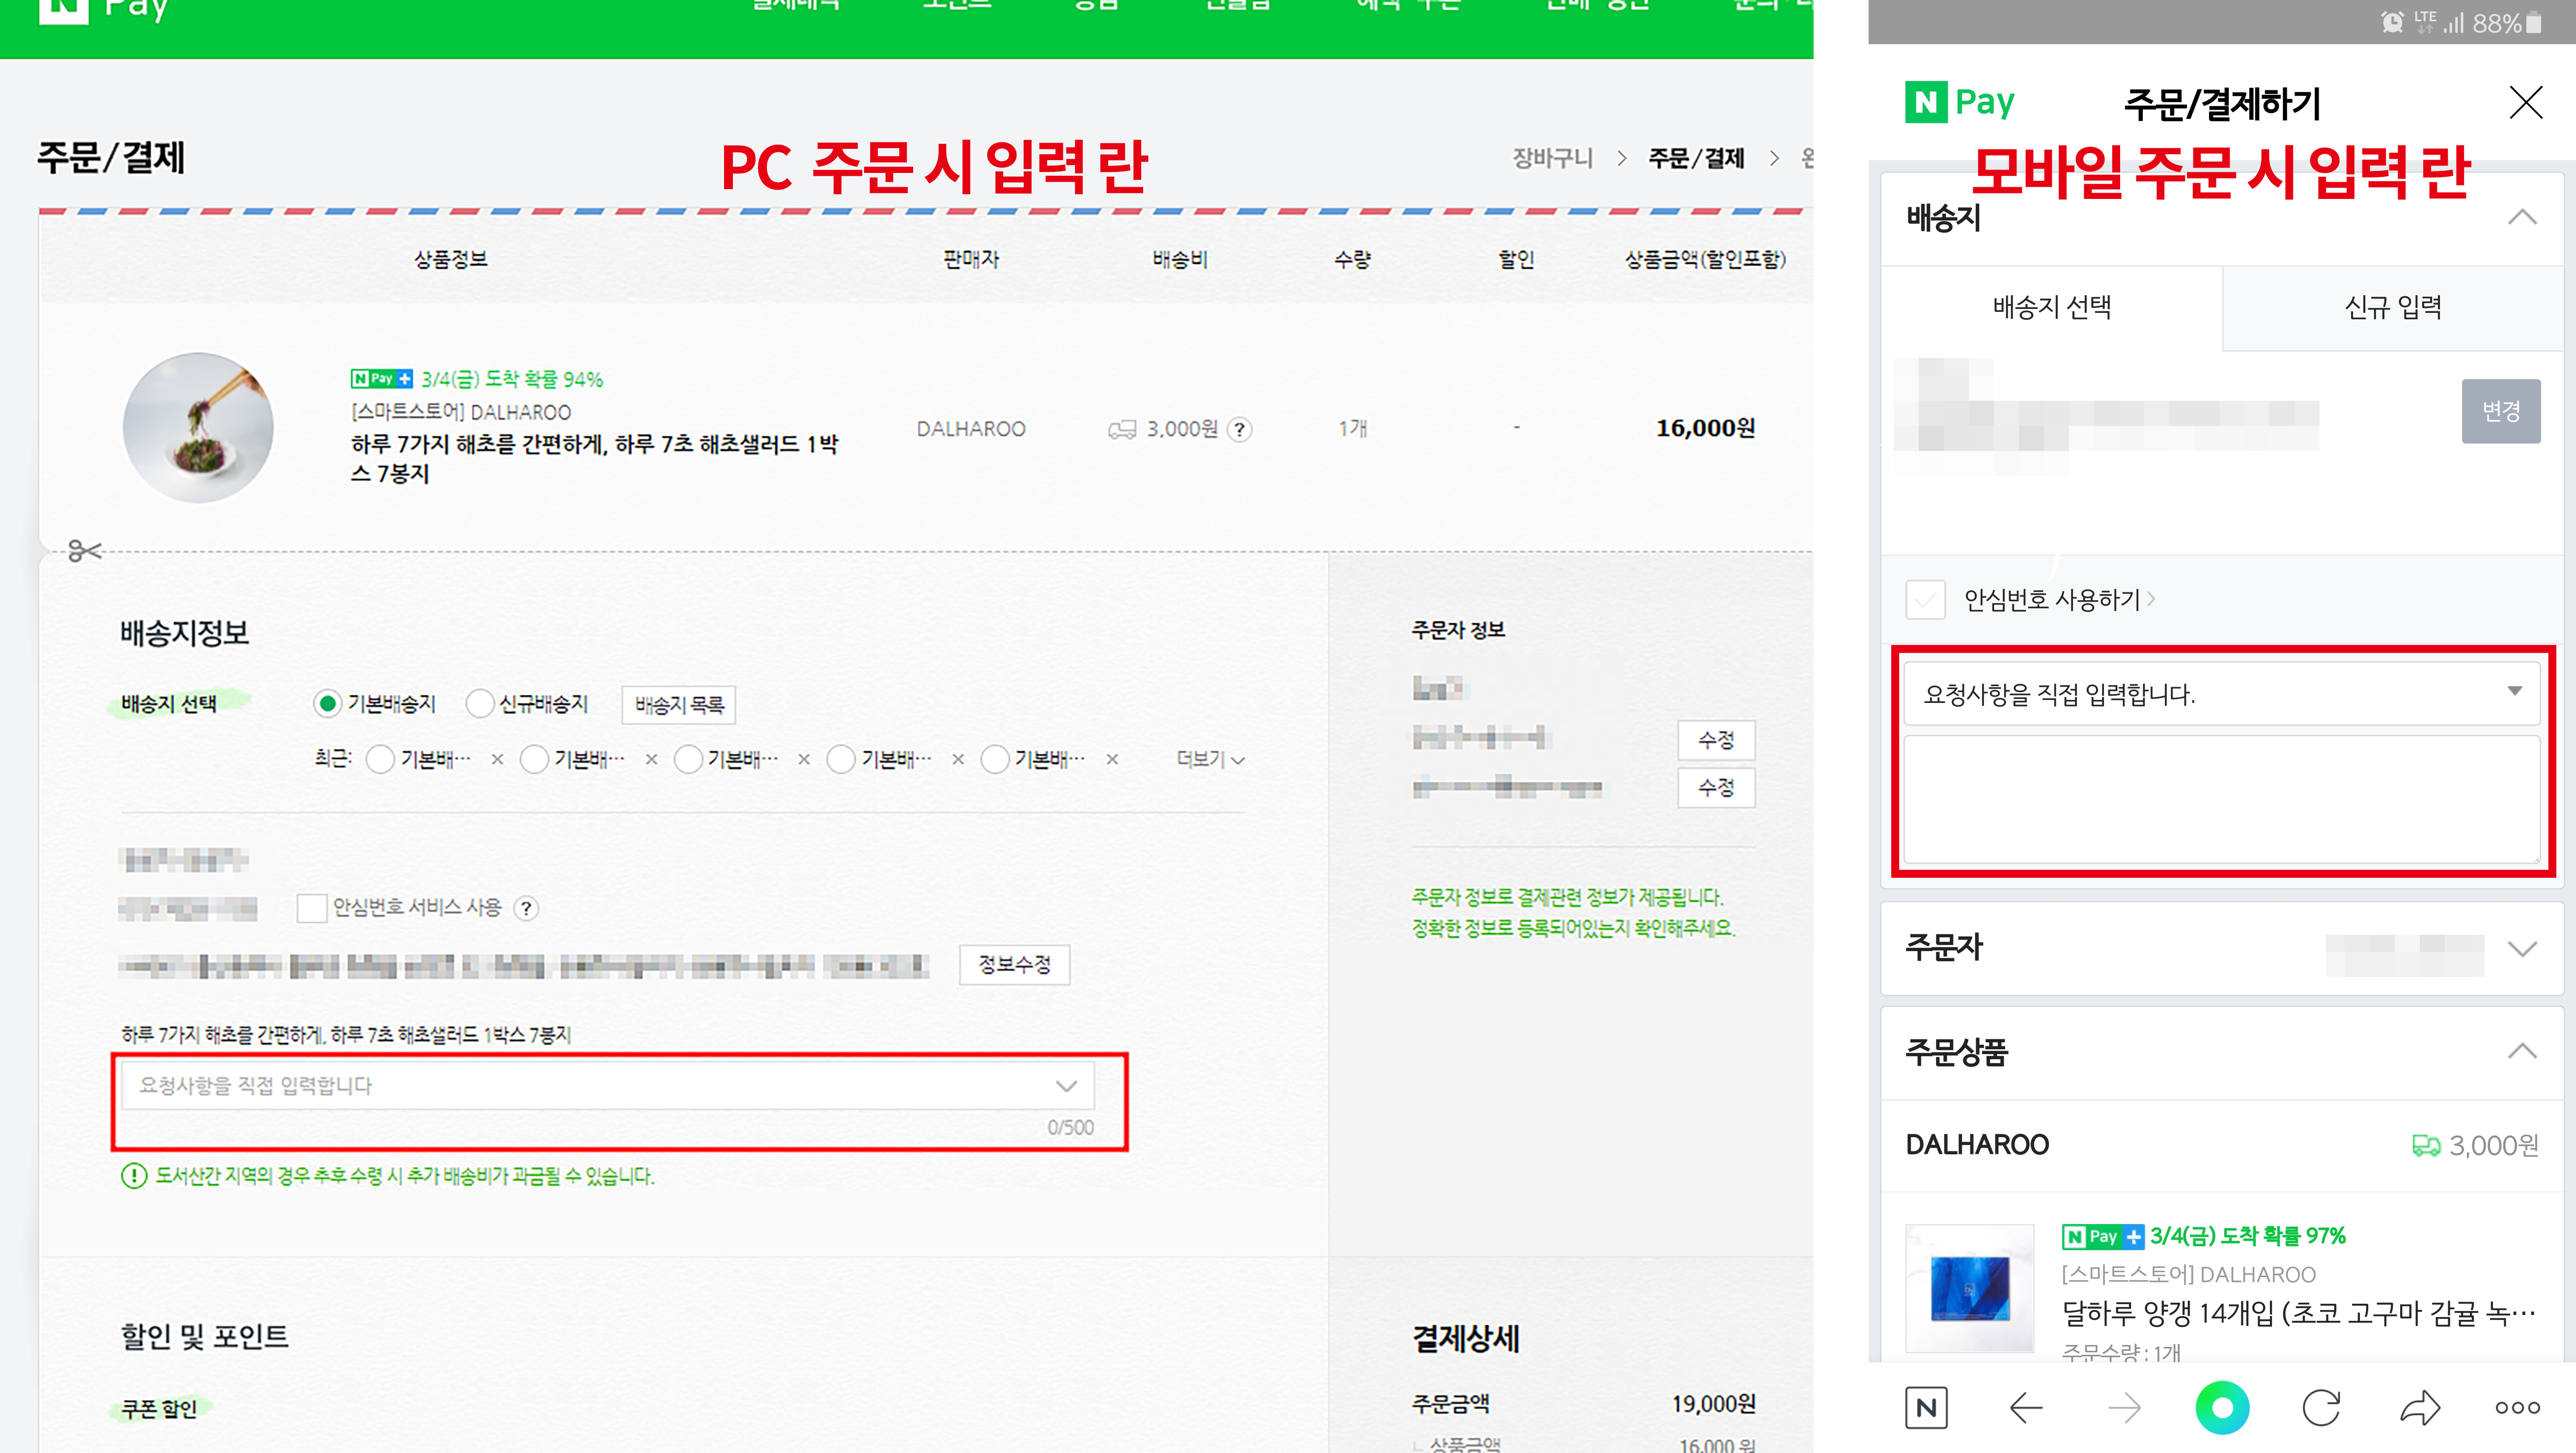Expand the 더보기 recent addresses list
The image size is (2576, 1453).
pyautogui.click(x=1210, y=760)
